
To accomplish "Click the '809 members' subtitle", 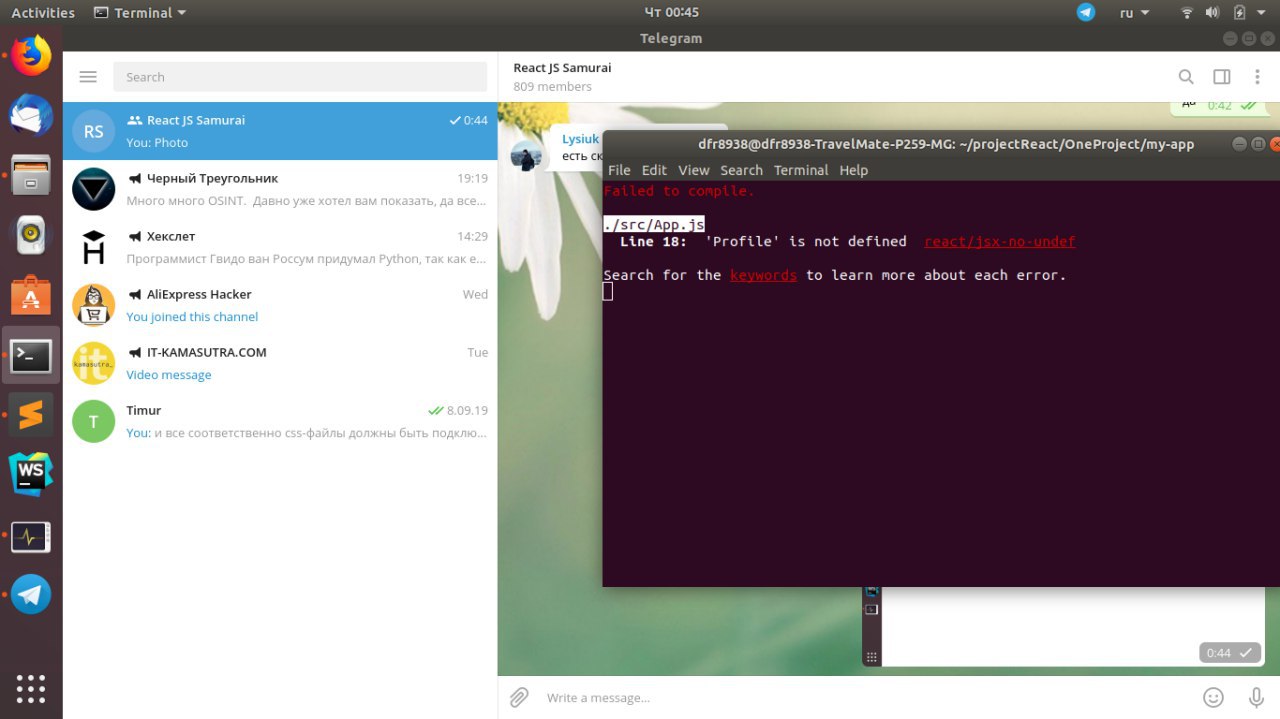I will pyautogui.click(x=552, y=87).
